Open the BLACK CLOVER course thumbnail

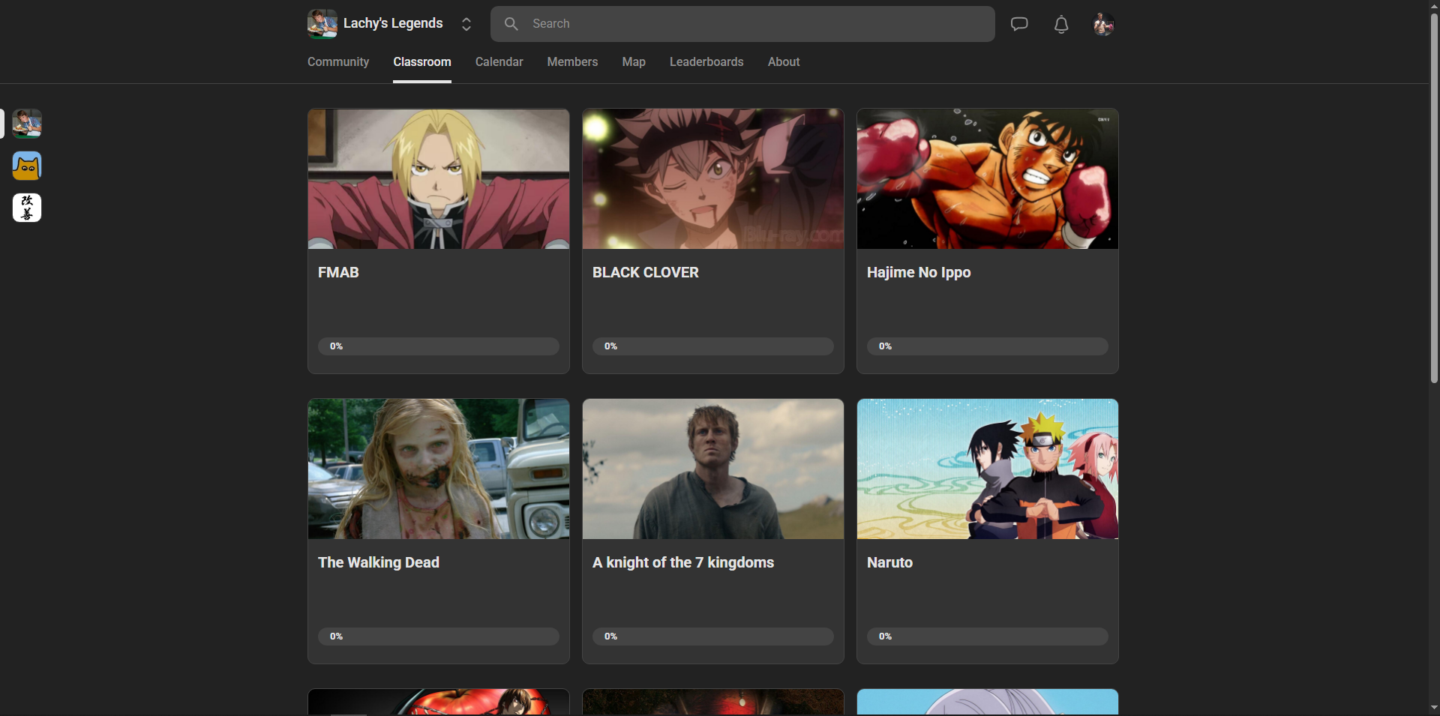(713, 179)
